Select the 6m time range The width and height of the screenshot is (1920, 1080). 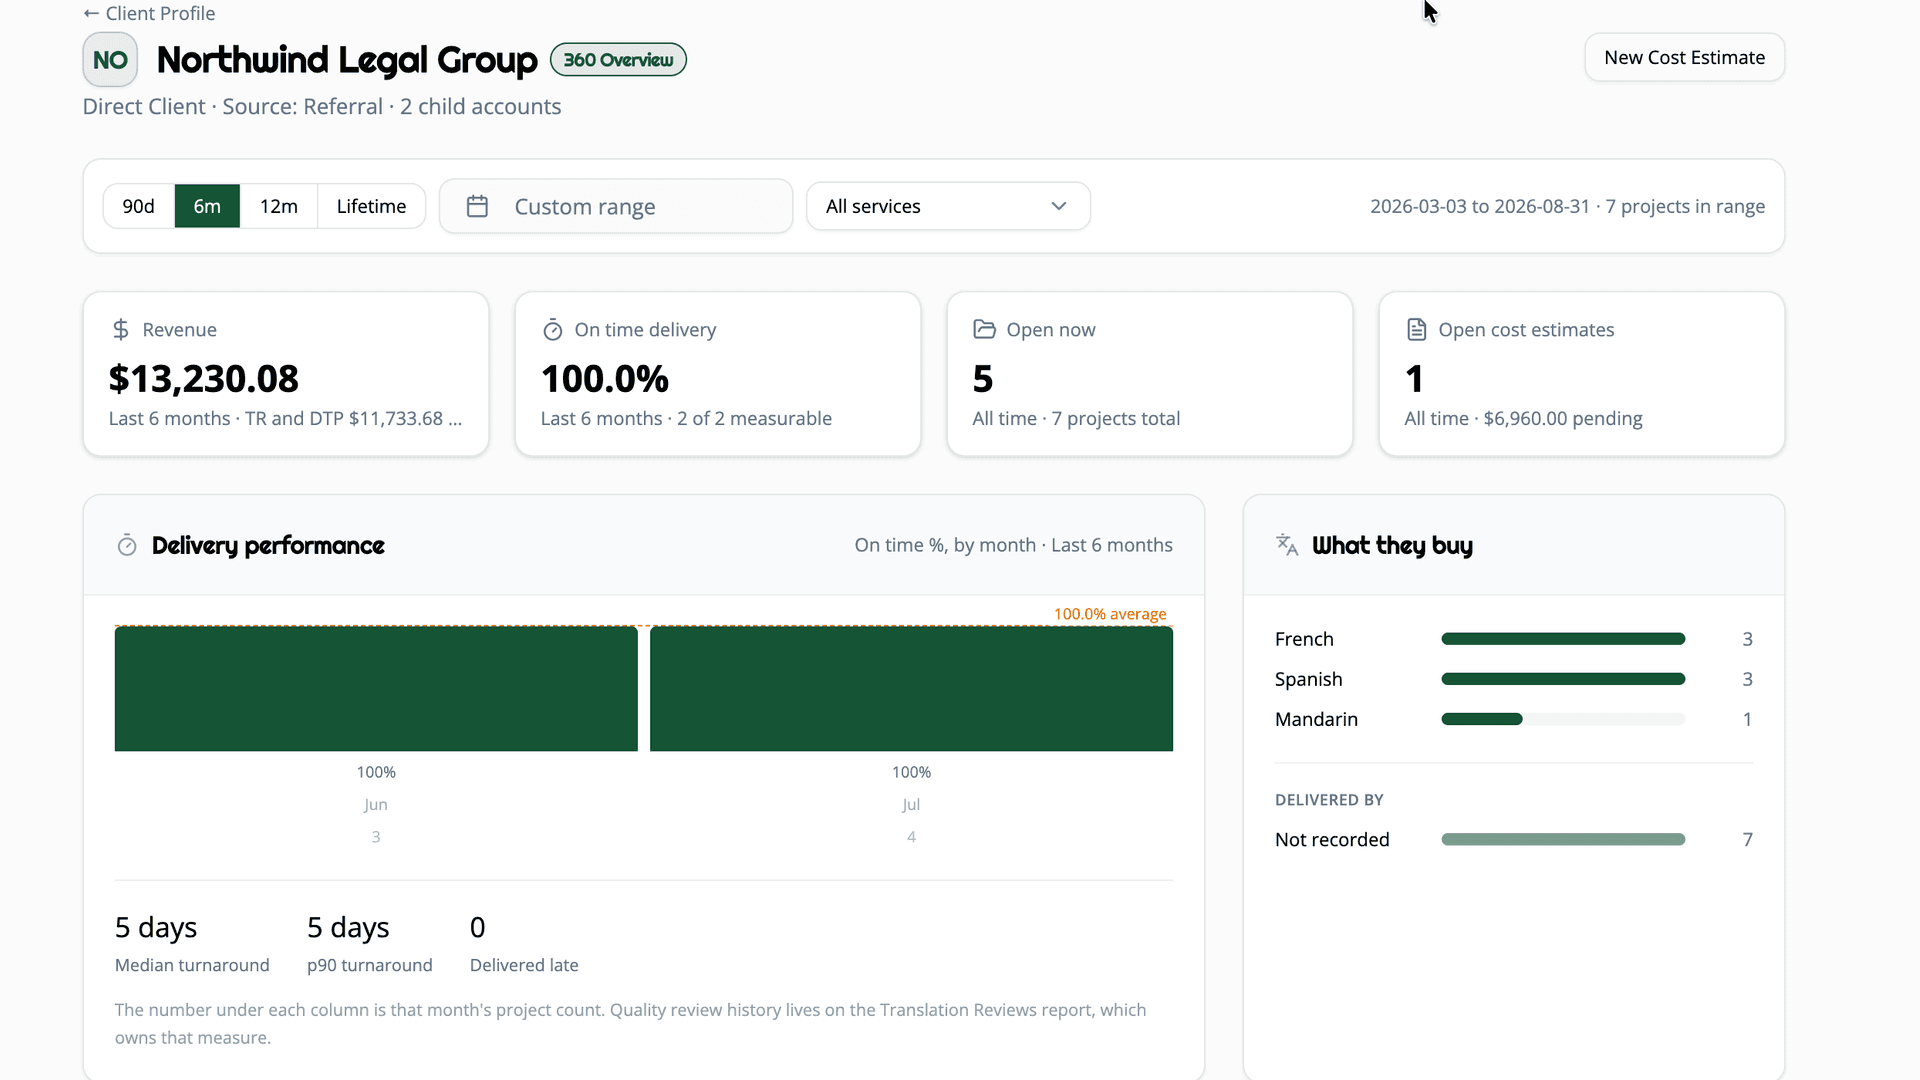(x=207, y=206)
